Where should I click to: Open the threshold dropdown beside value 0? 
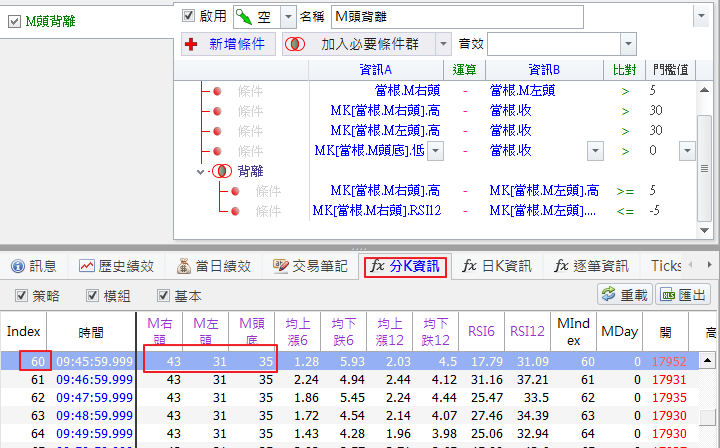pyautogui.click(x=687, y=151)
